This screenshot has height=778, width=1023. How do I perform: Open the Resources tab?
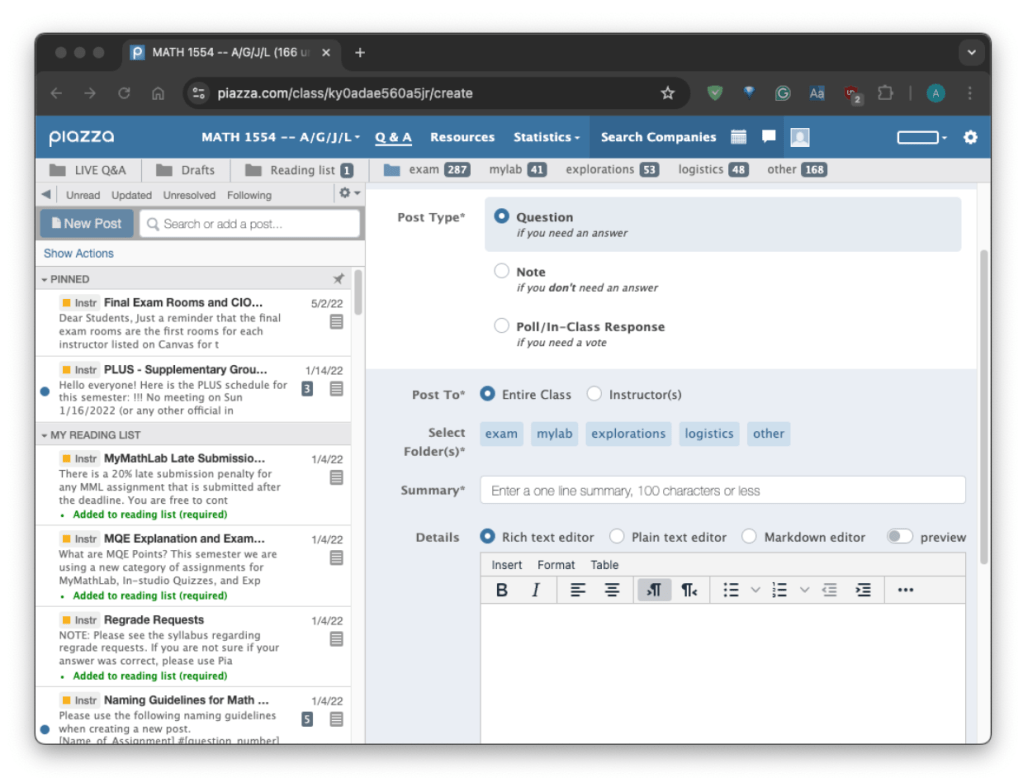coord(462,137)
